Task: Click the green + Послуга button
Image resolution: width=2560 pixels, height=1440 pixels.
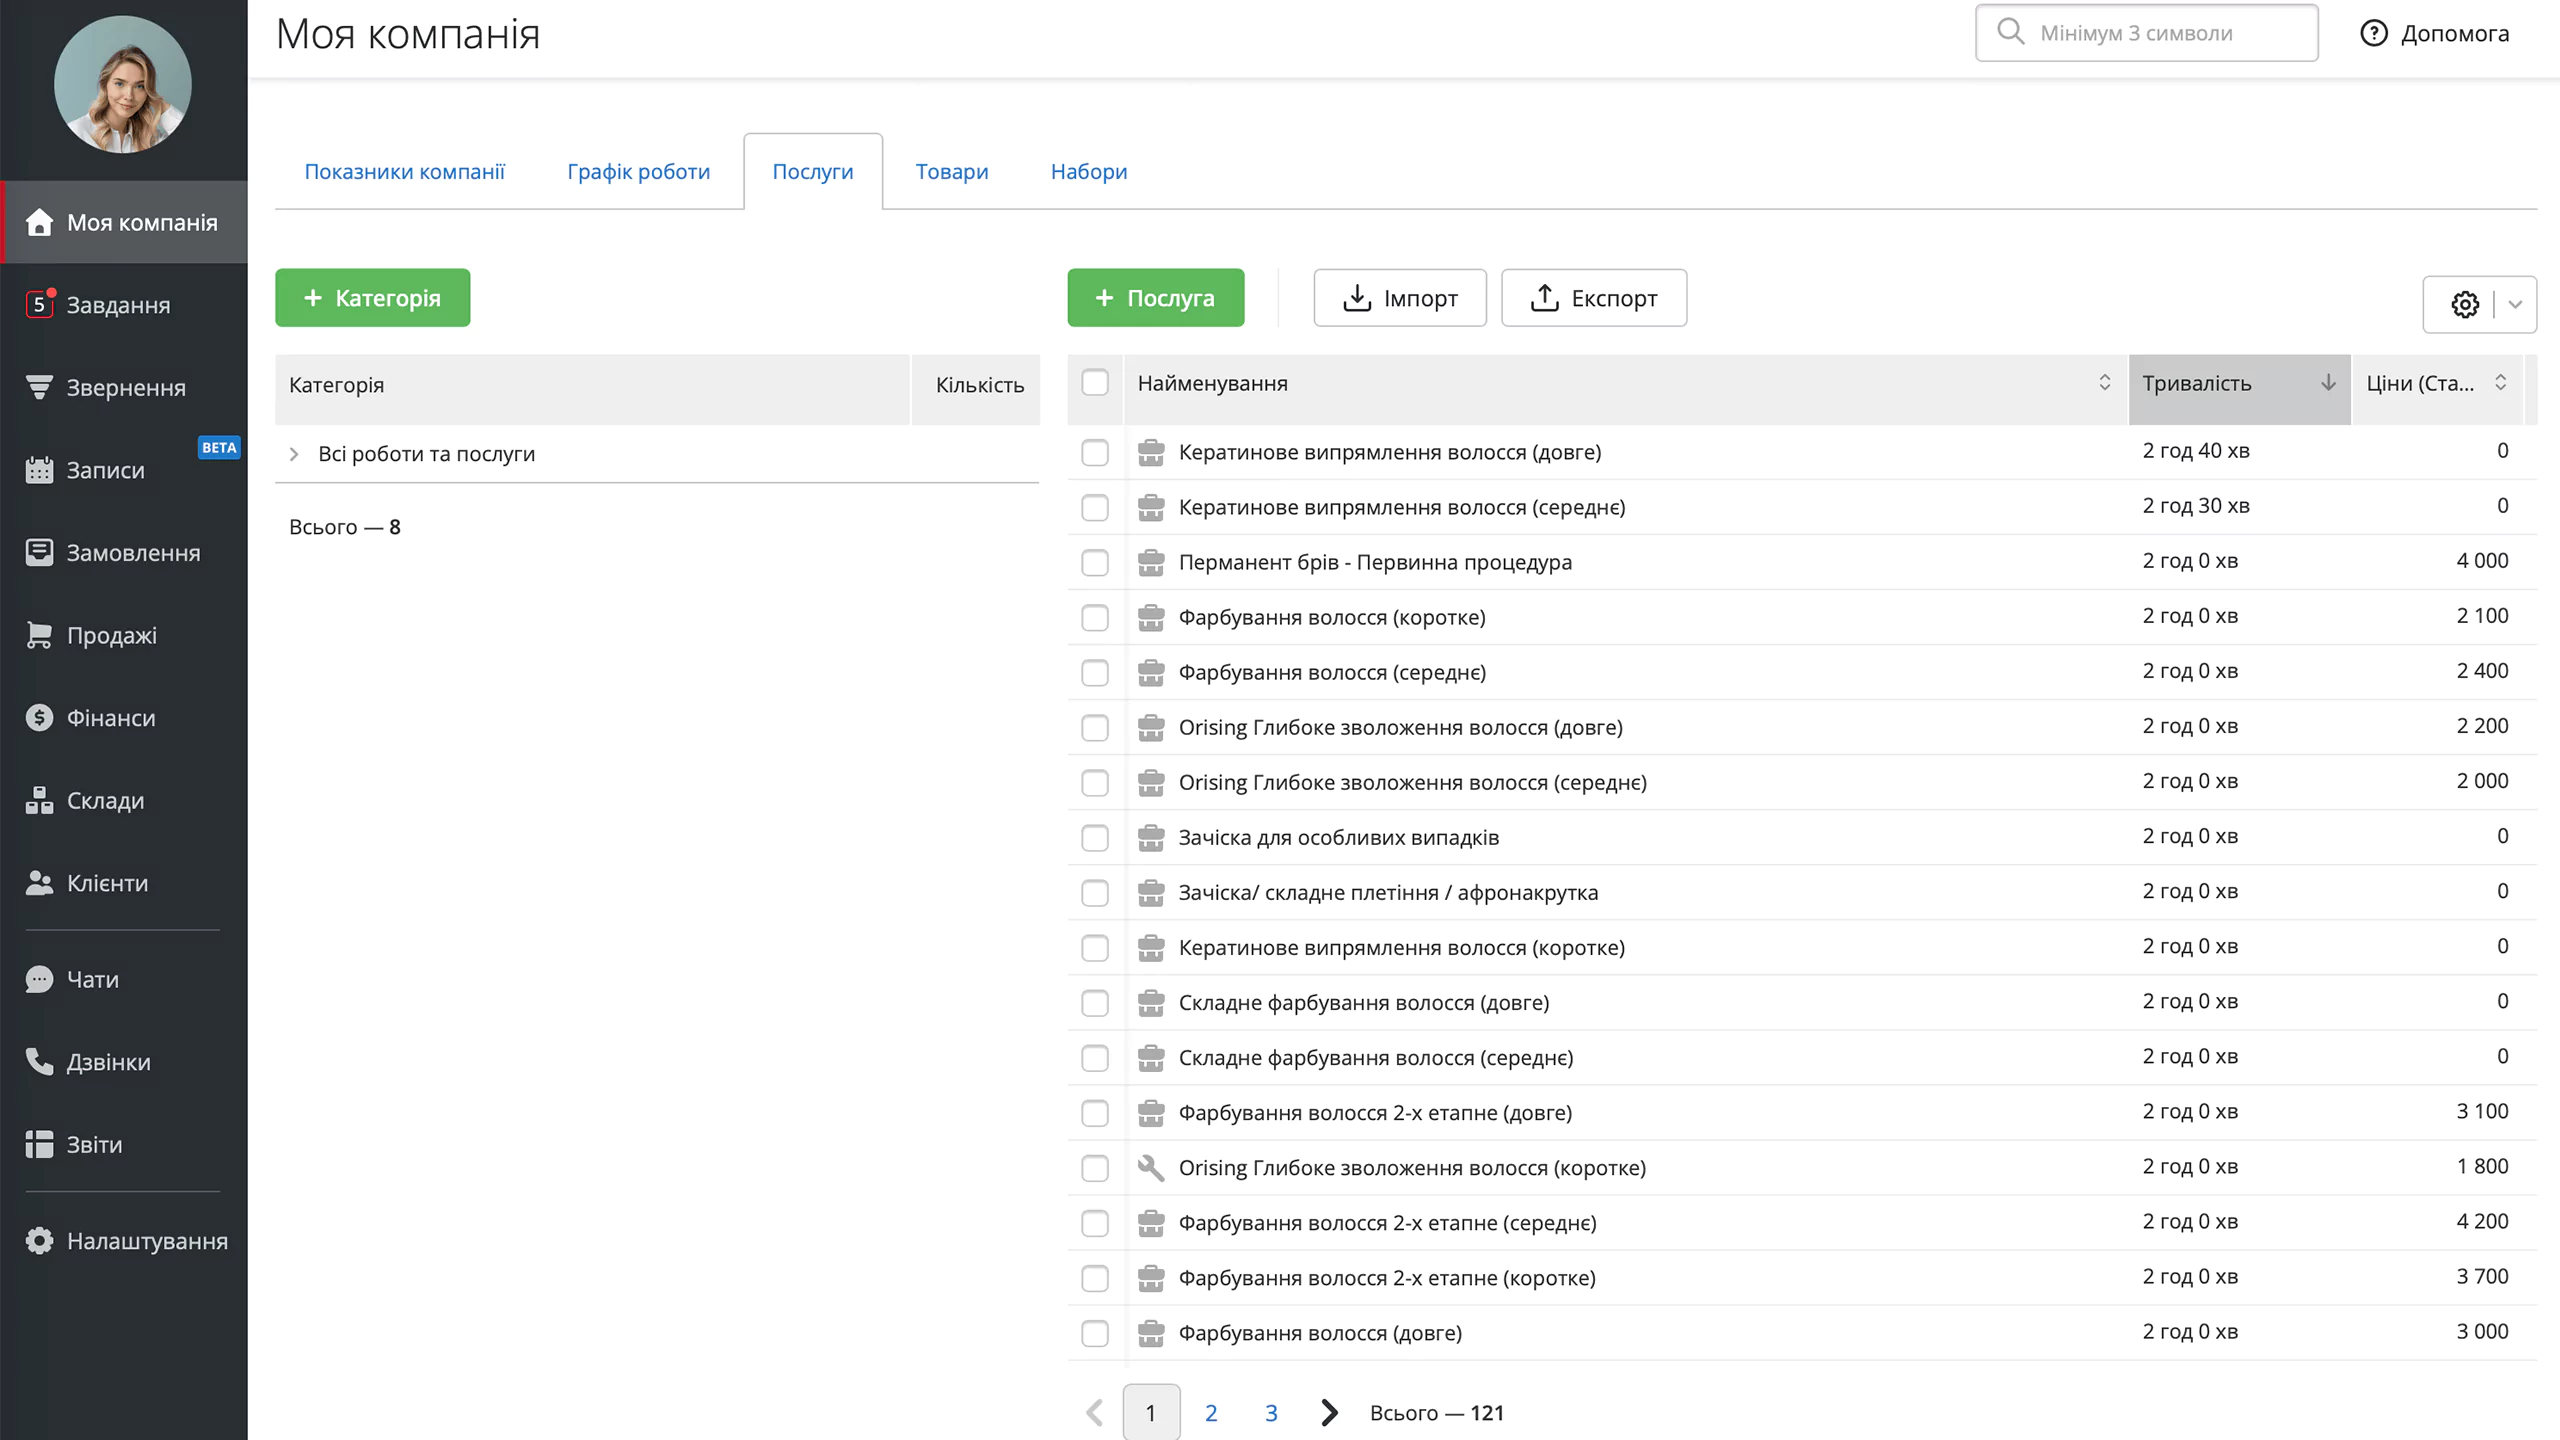Action: [1155, 298]
